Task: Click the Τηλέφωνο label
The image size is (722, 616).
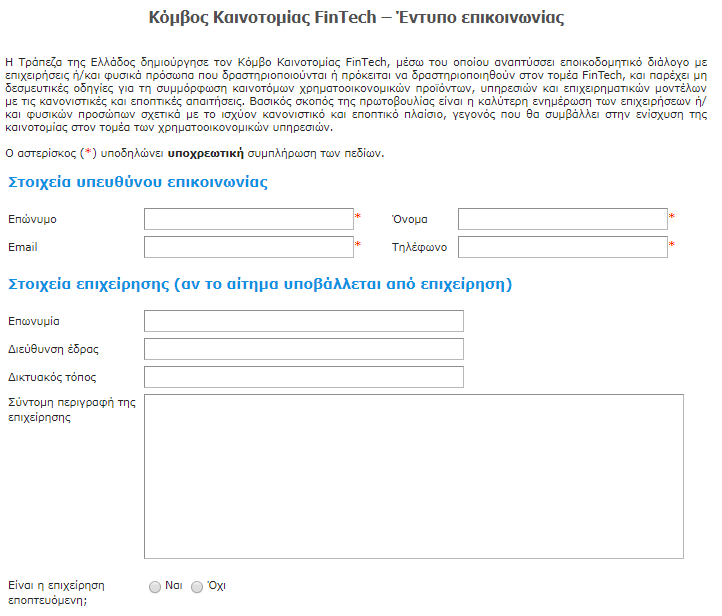Action: 419,247
